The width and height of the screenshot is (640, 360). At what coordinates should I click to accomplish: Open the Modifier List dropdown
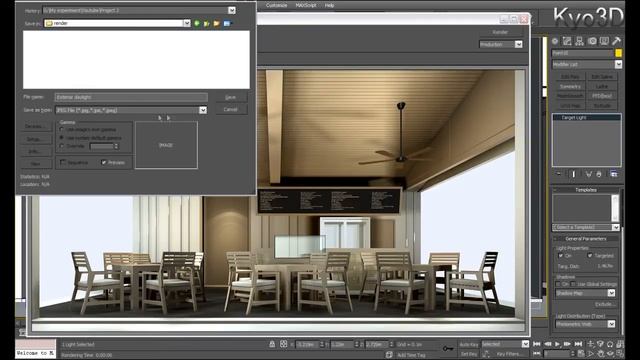click(618, 64)
